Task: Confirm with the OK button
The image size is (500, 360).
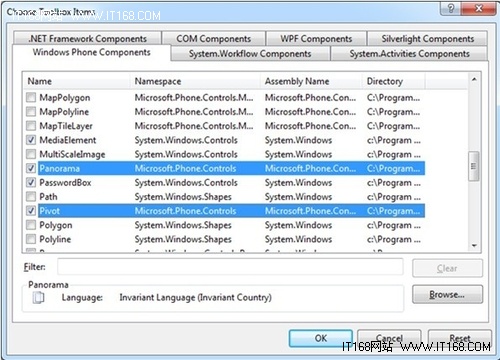Action: click(321, 338)
